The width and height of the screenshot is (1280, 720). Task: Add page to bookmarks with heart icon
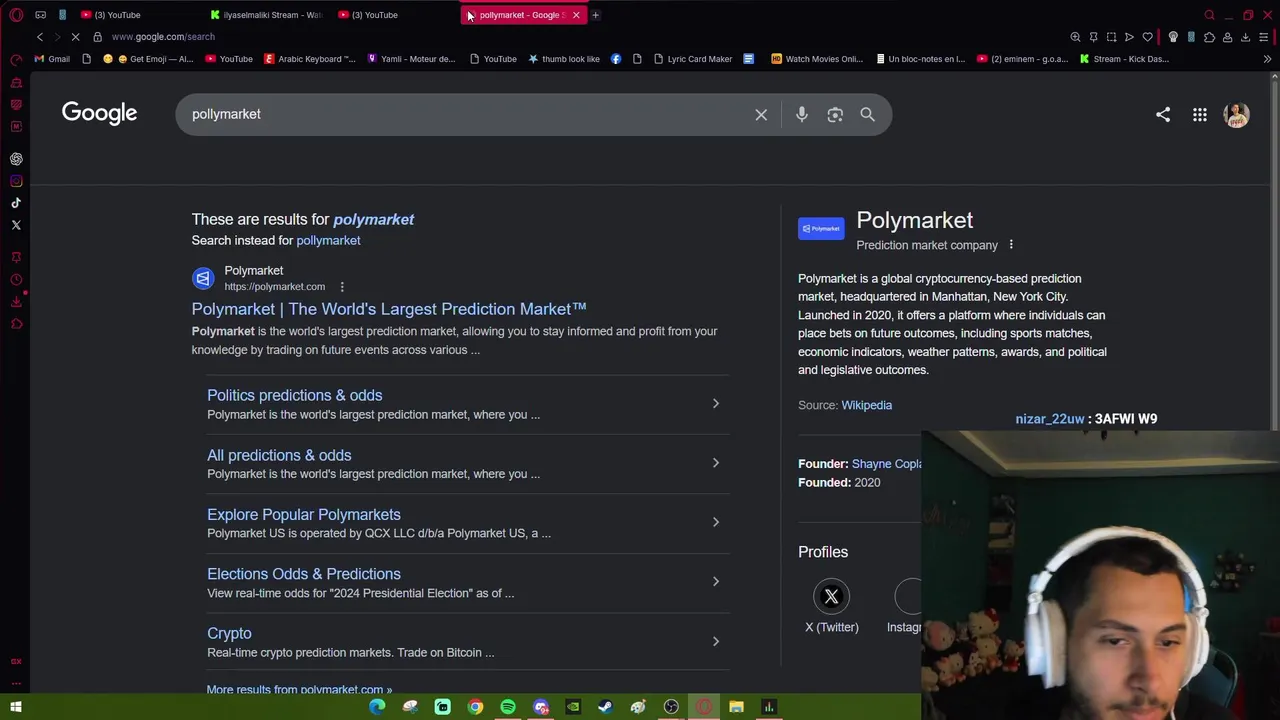[x=1147, y=37]
